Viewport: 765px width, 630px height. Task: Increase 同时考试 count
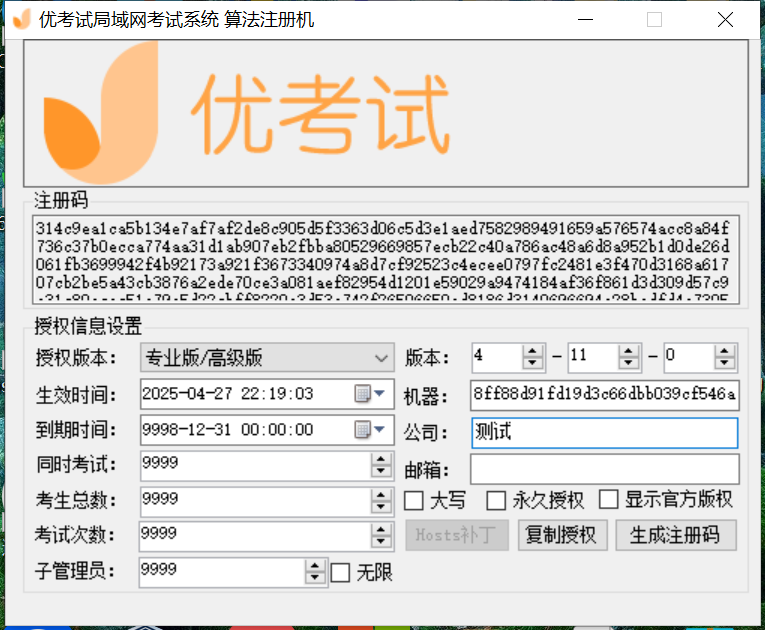point(381,459)
